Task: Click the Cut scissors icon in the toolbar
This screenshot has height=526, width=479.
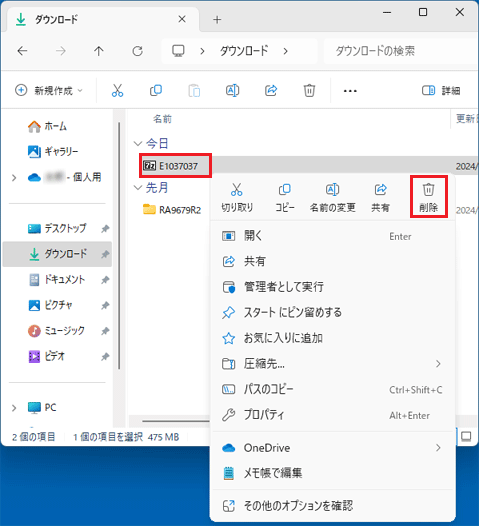Action: click(117, 91)
